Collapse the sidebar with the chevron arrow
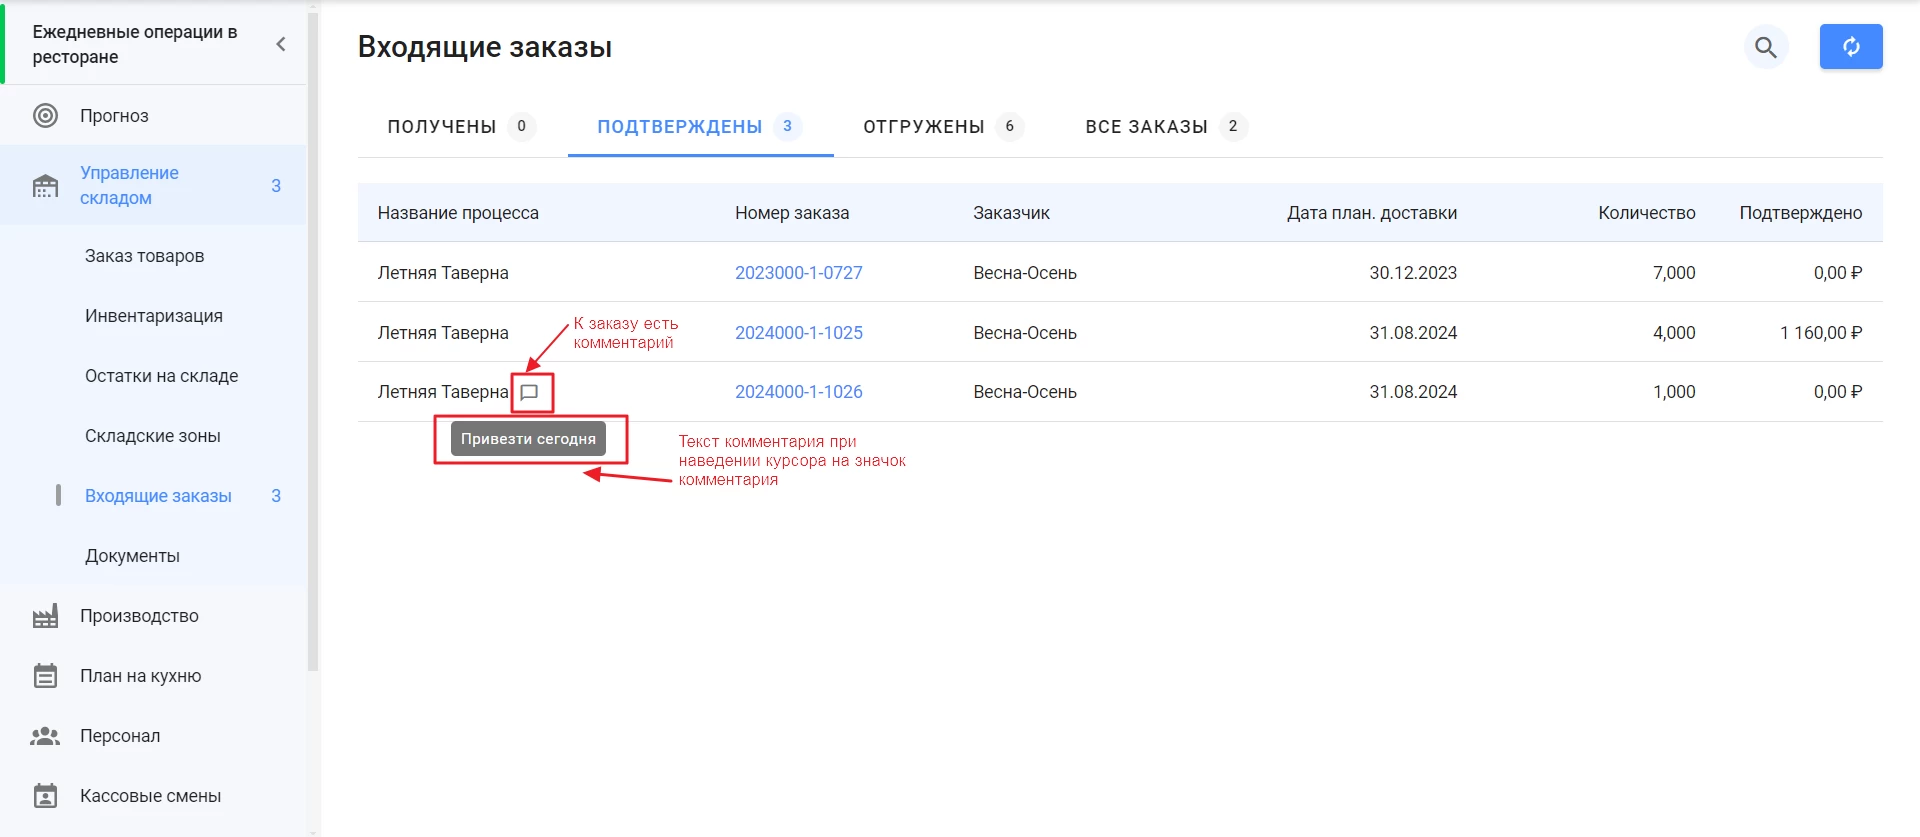Image resolution: width=1920 pixels, height=837 pixels. click(281, 44)
